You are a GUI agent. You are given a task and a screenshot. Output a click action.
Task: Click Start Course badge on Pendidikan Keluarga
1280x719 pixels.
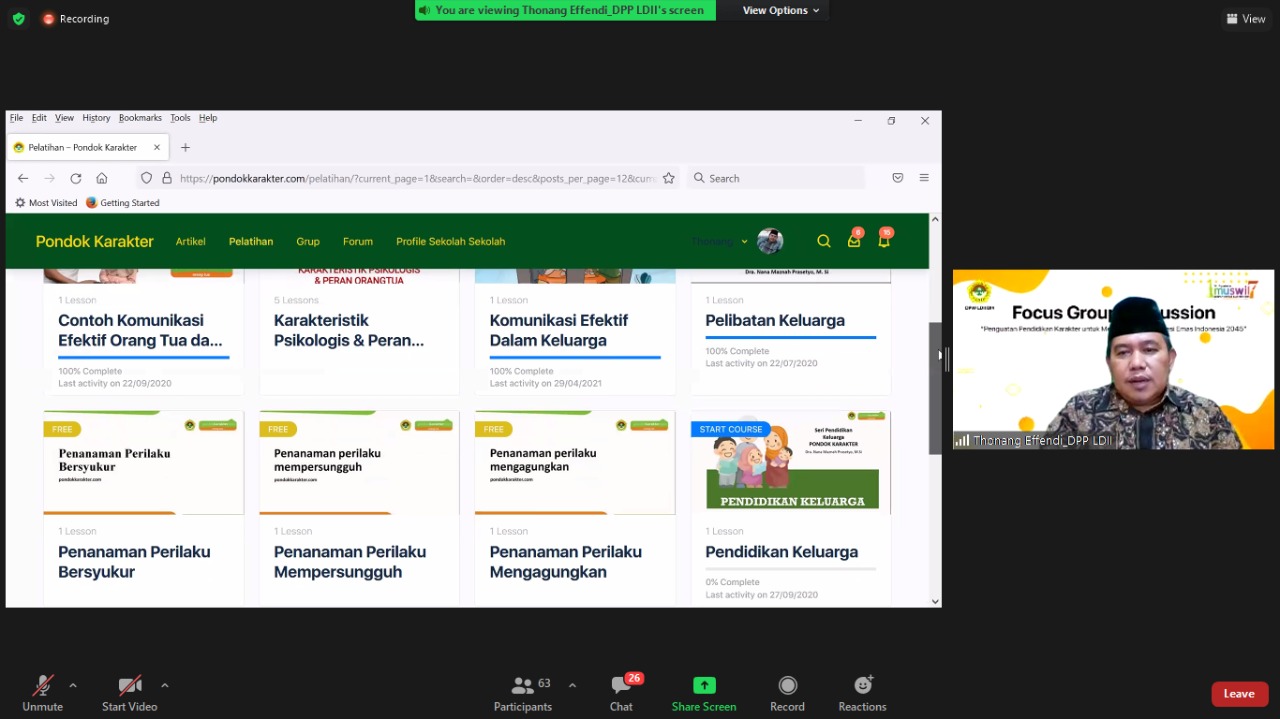pos(731,429)
